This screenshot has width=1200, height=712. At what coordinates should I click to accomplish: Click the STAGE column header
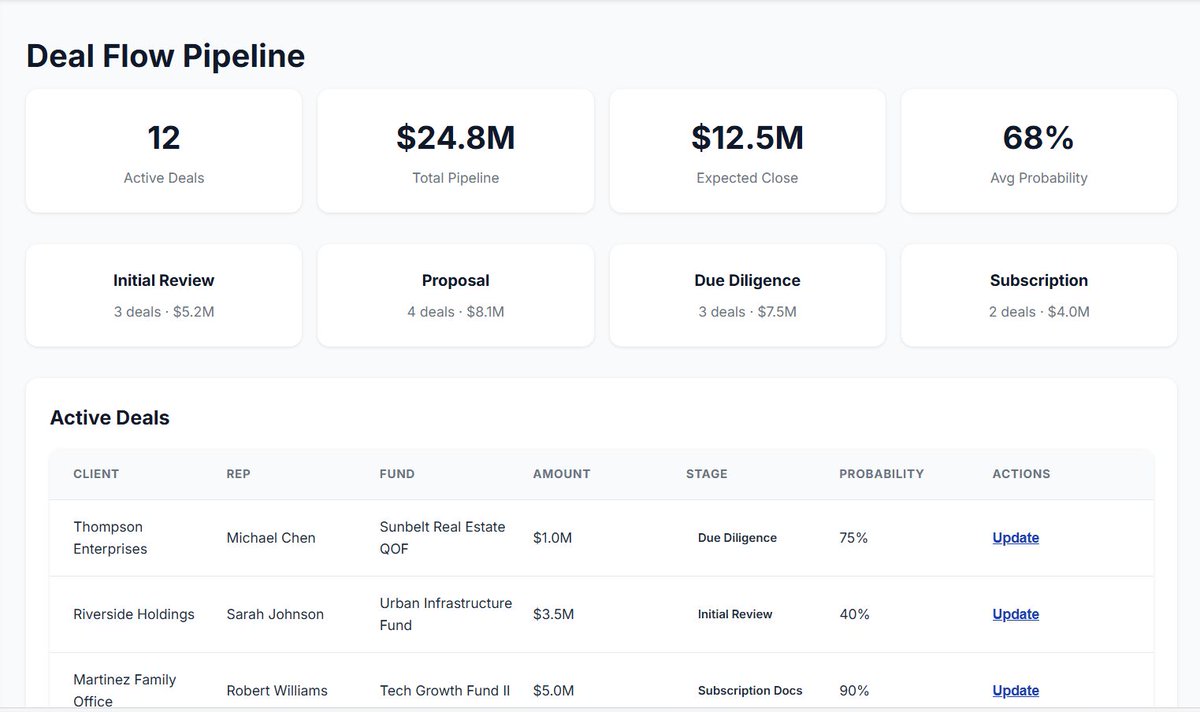point(707,474)
